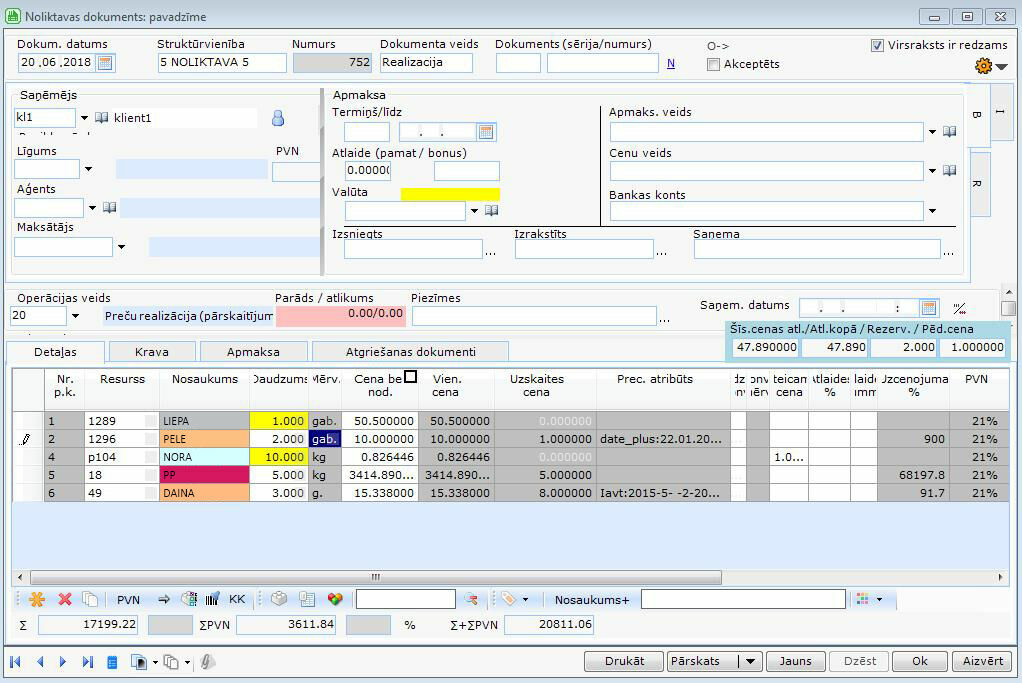Toggle the Akceptēts checkbox
This screenshot has width=1022, height=683.
(x=713, y=65)
